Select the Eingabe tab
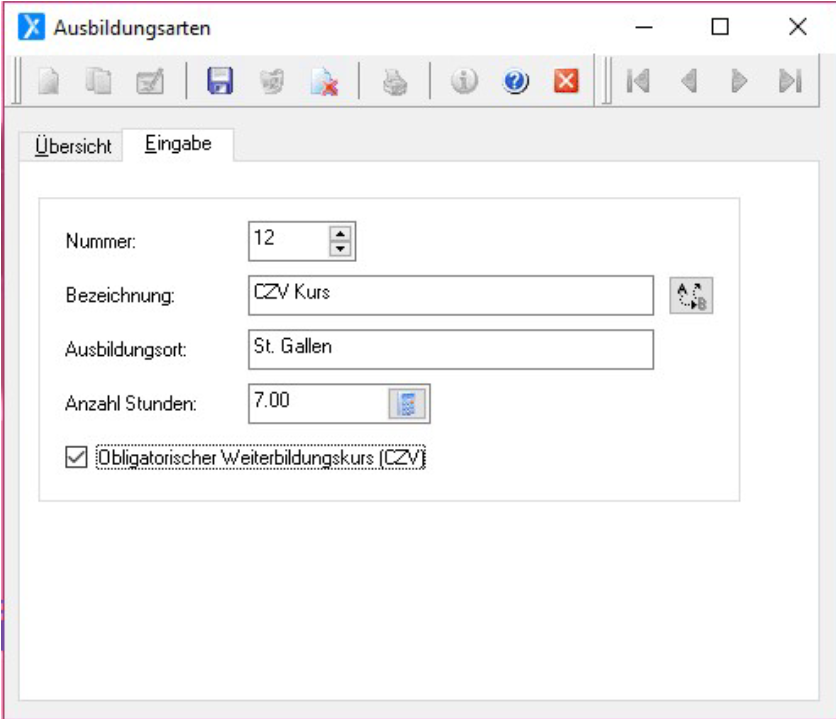836x719 pixels. 178,144
